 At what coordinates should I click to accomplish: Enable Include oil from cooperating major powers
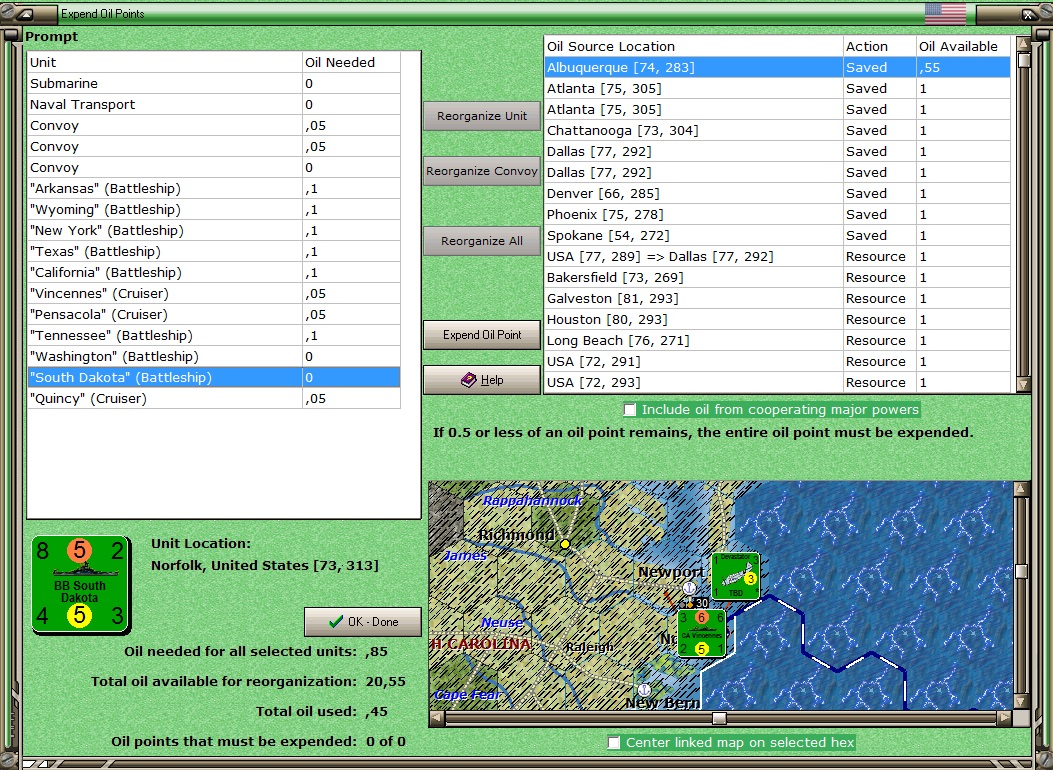pyautogui.click(x=629, y=410)
